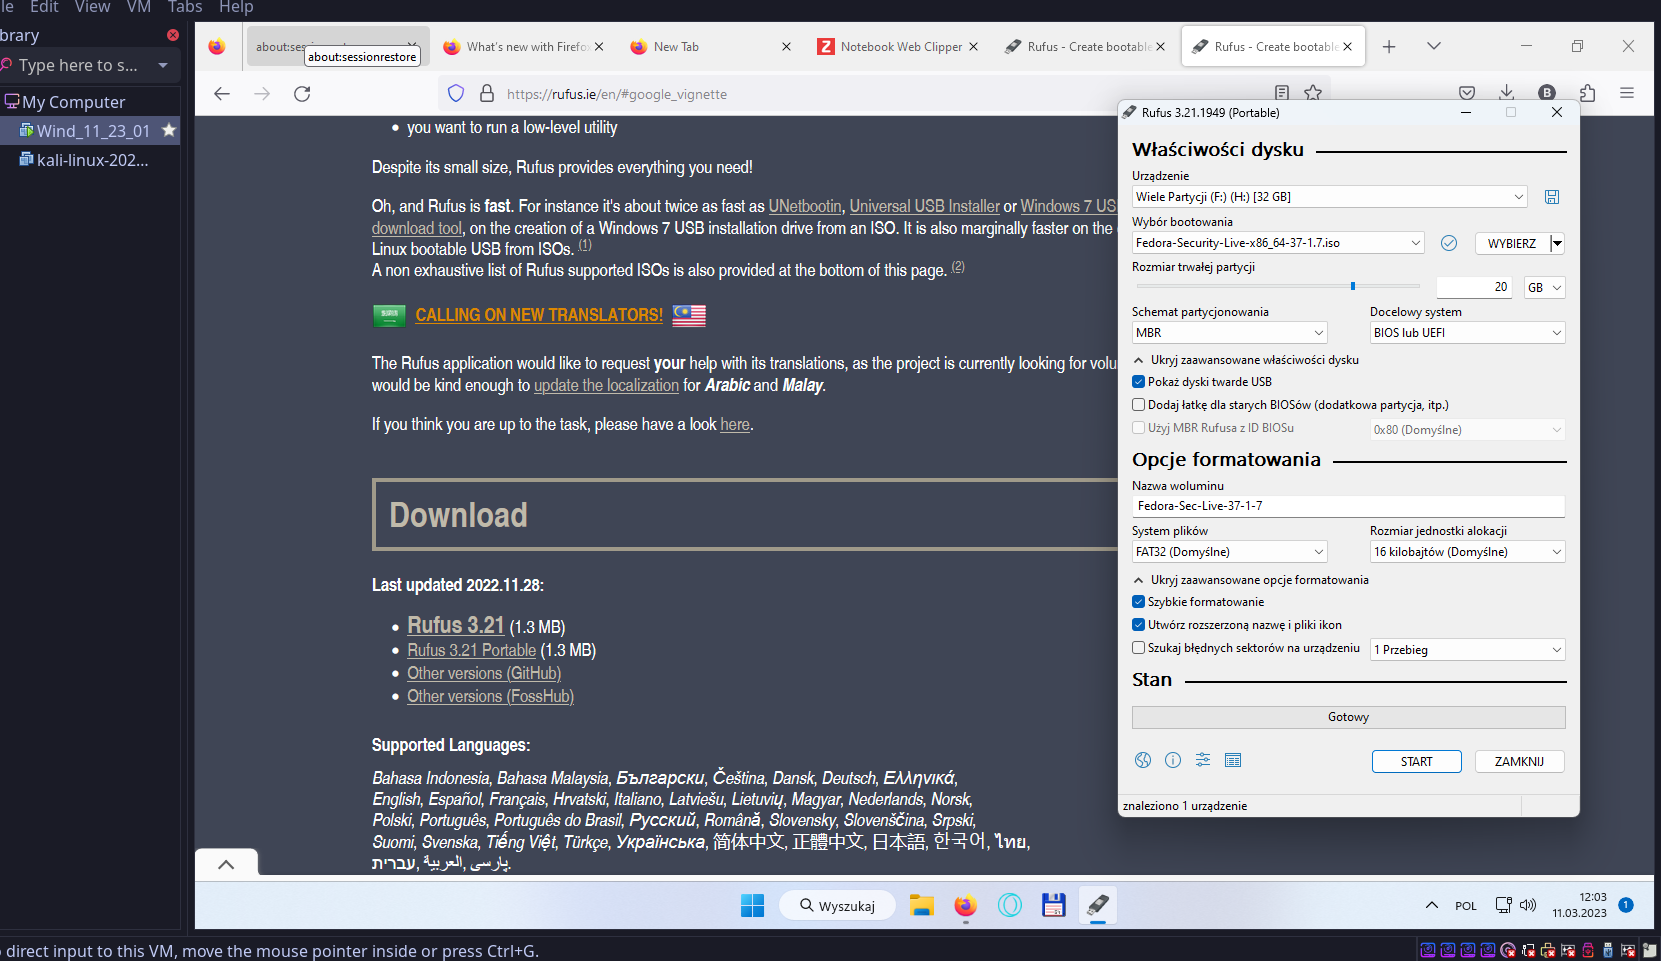1661x961 pixels.
Task: Reload the rufus.ie page
Action: tap(302, 93)
